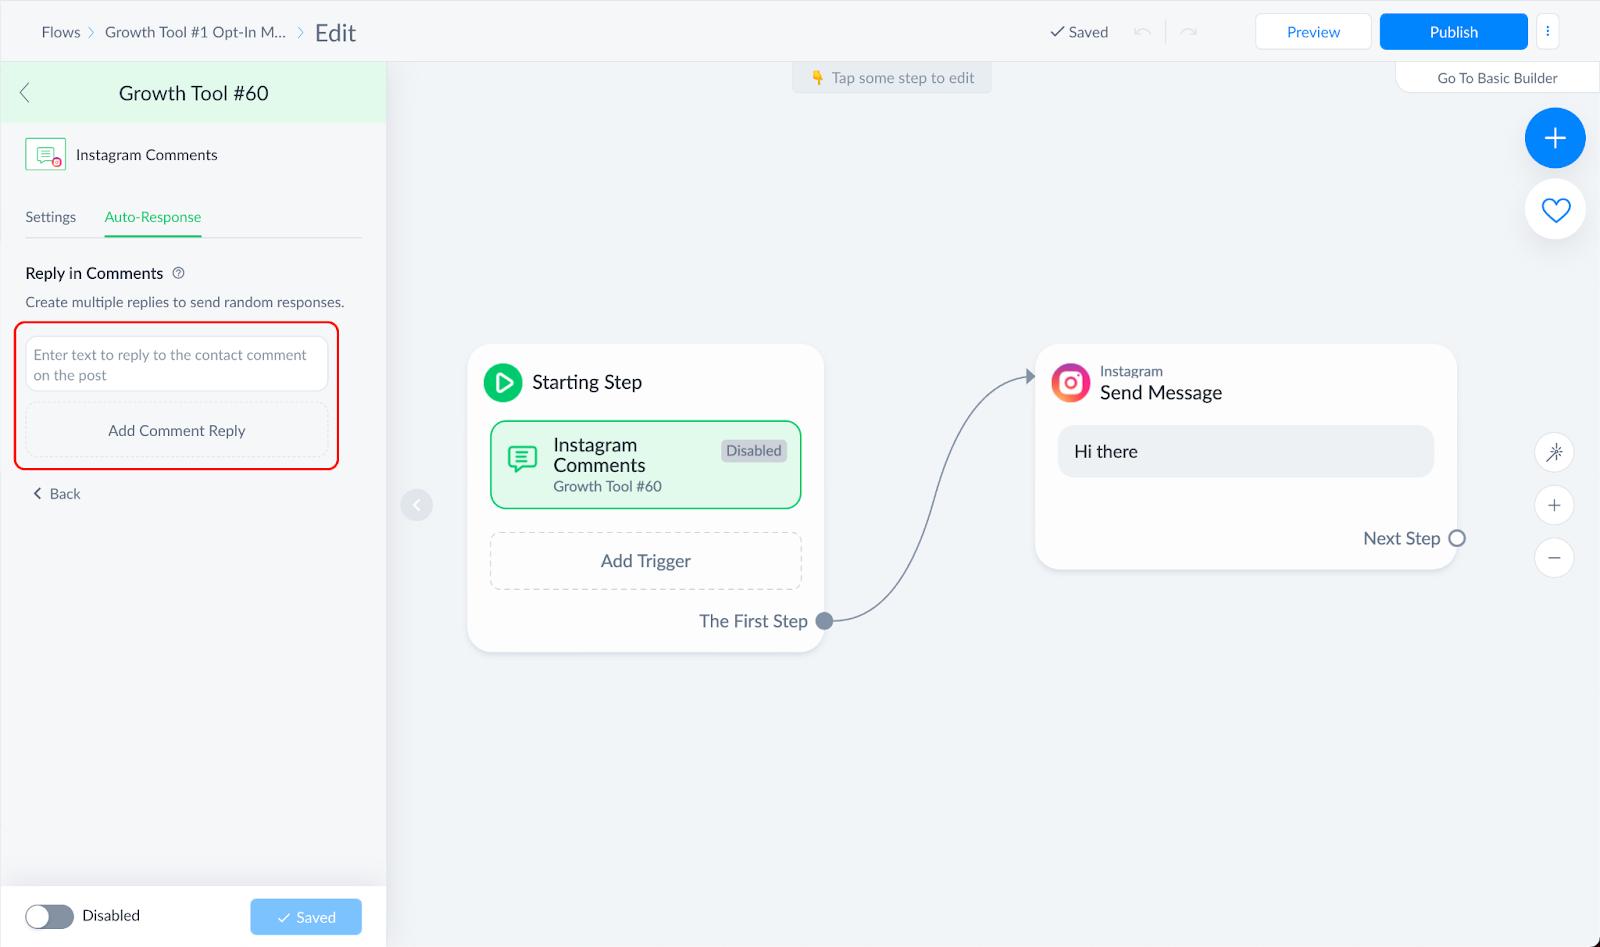Click the Instagram Send Message icon
This screenshot has height=947, width=1600.
point(1070,383)
